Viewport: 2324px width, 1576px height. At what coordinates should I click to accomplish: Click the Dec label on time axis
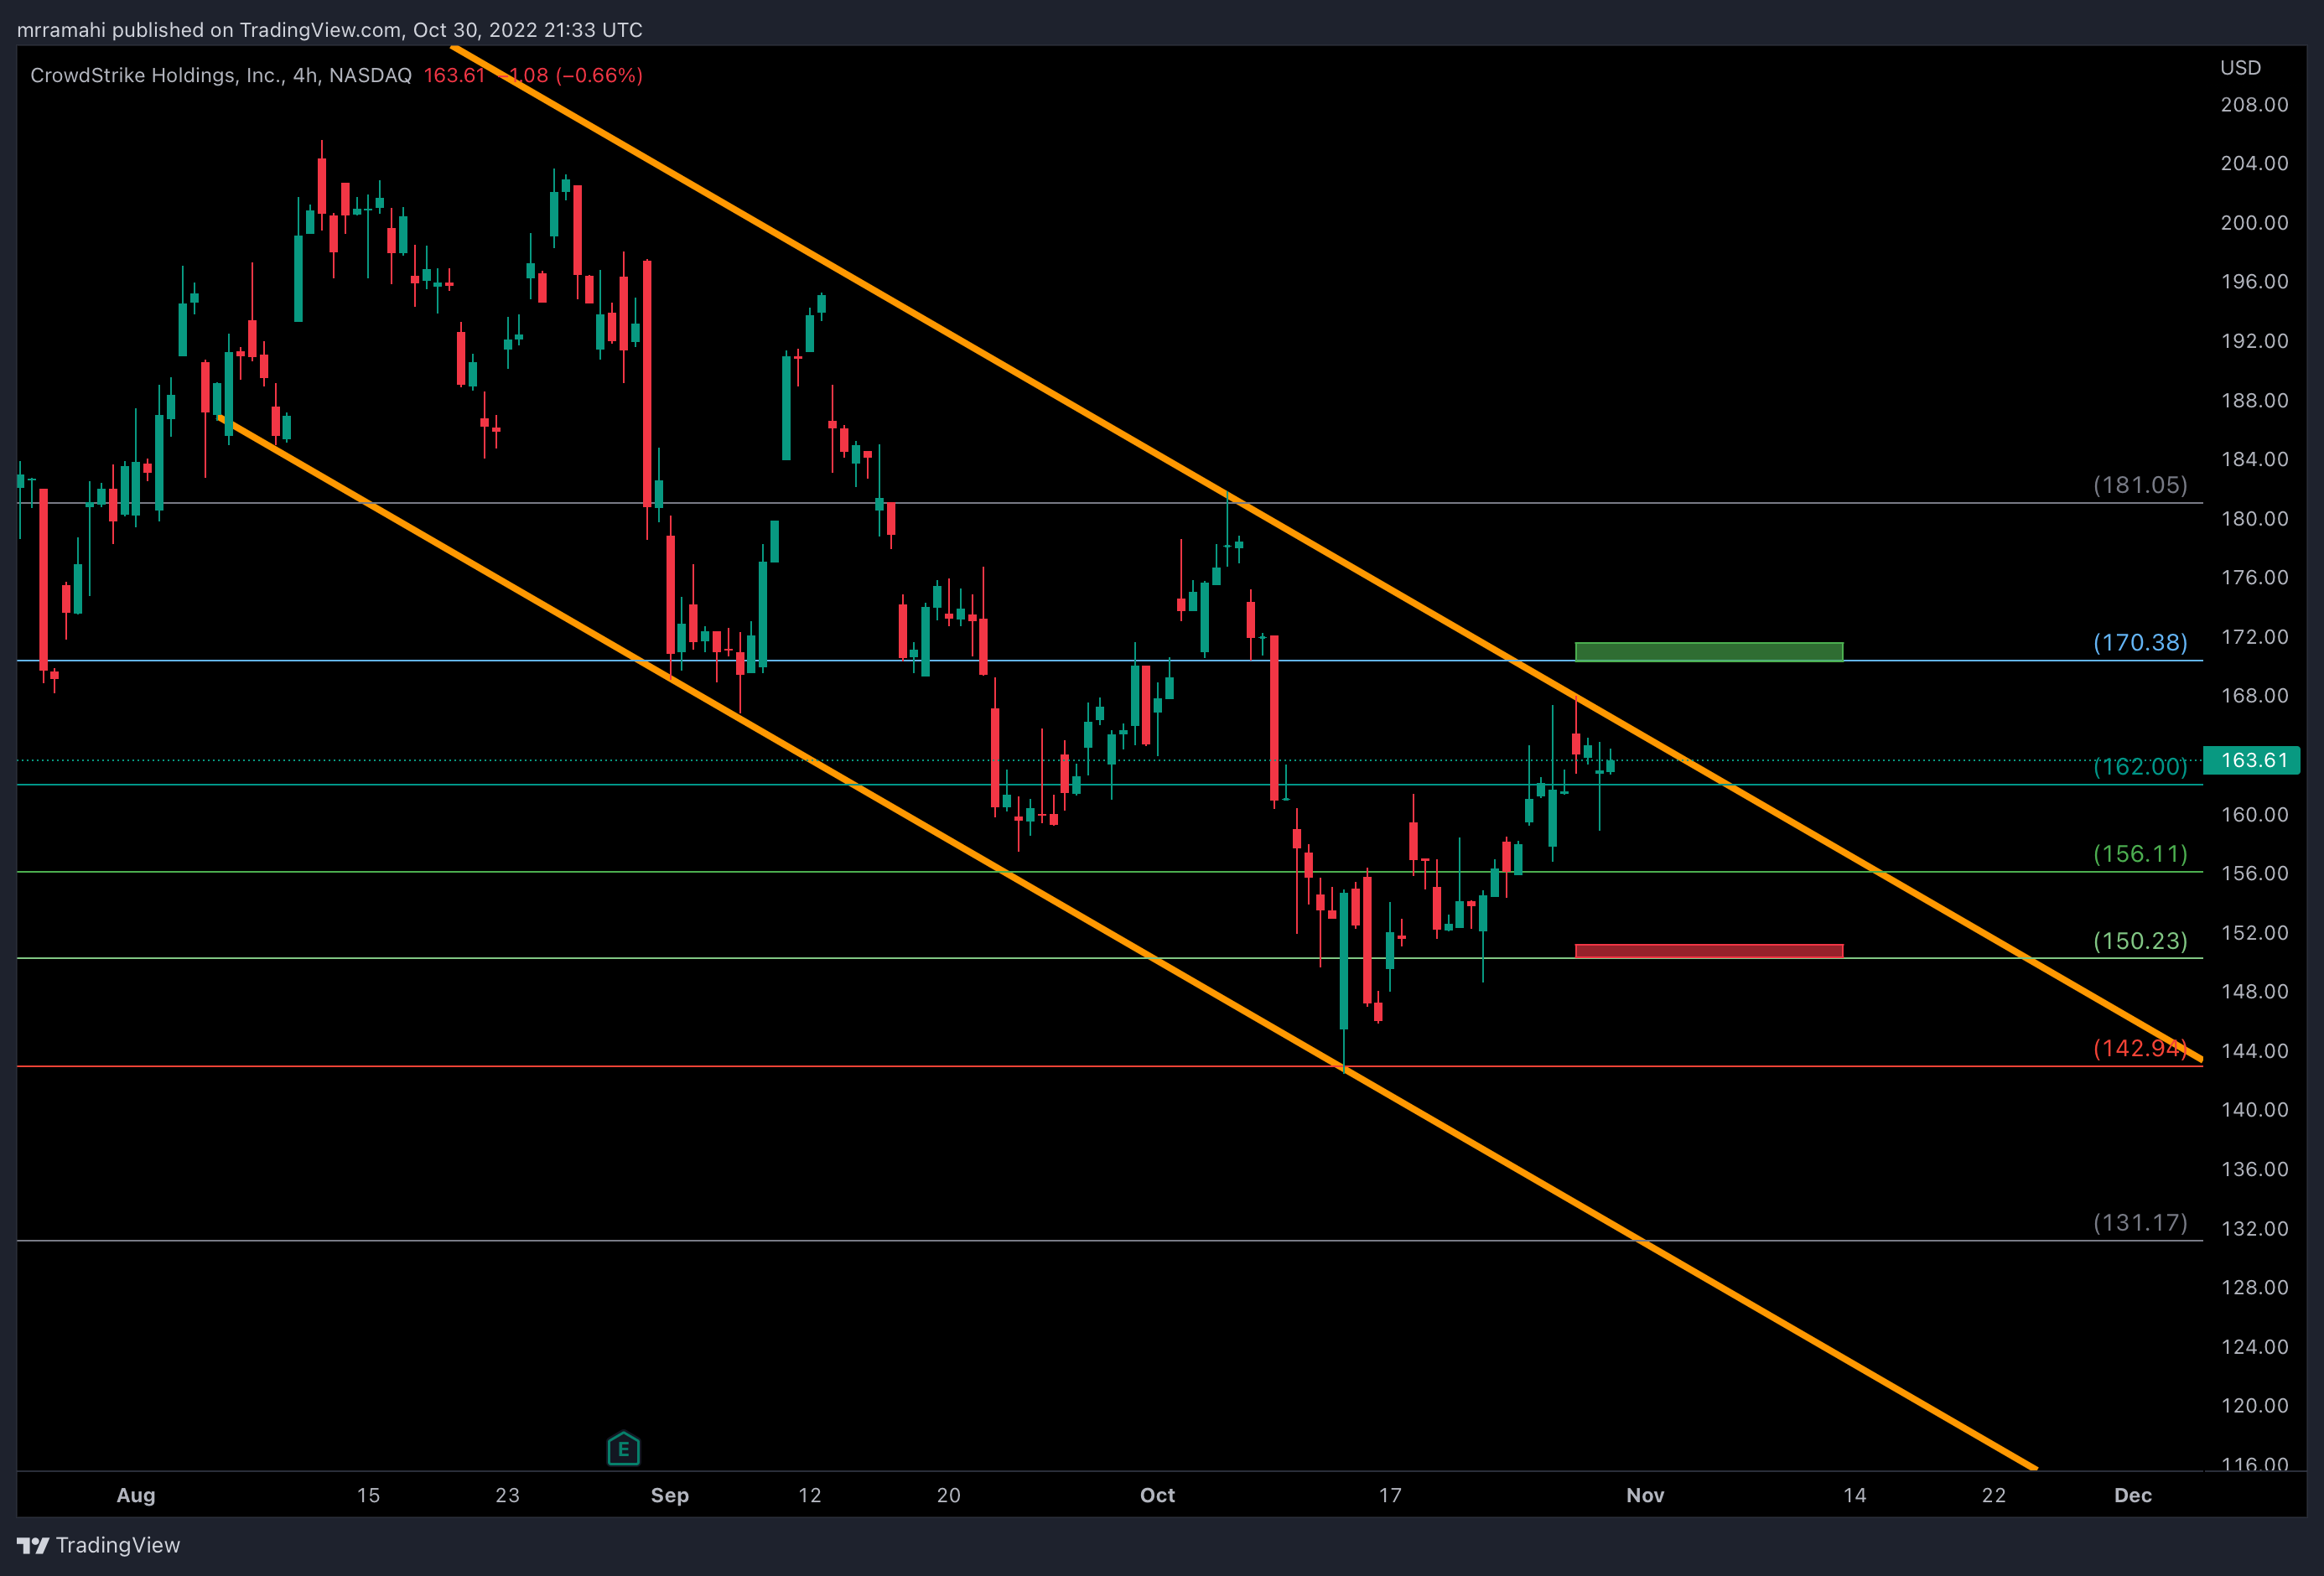2132,1495
